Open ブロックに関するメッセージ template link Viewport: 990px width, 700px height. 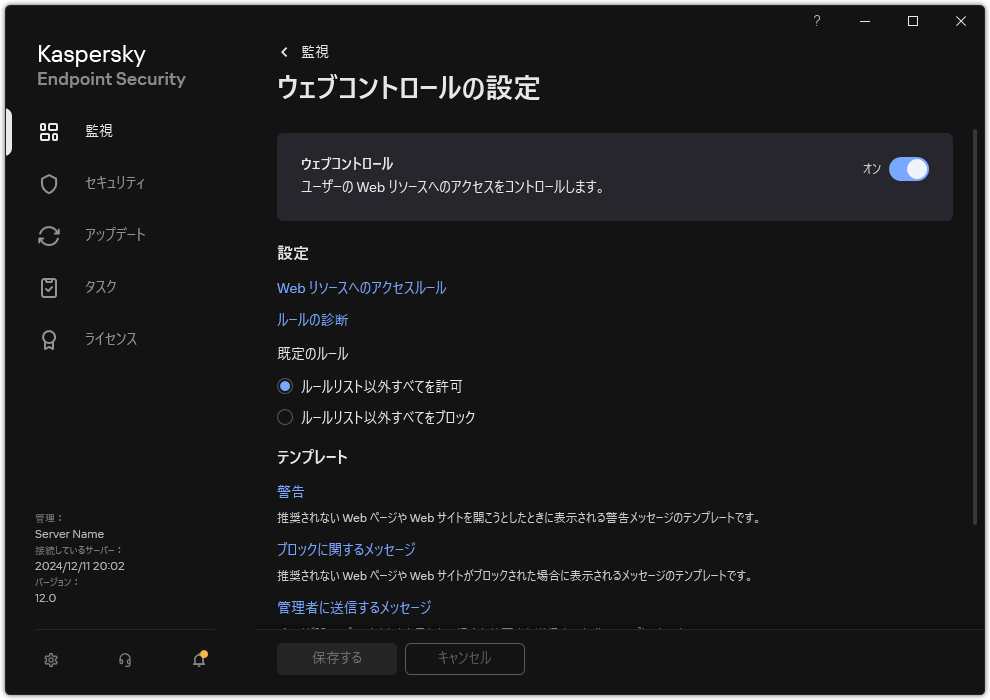(346, 550)
